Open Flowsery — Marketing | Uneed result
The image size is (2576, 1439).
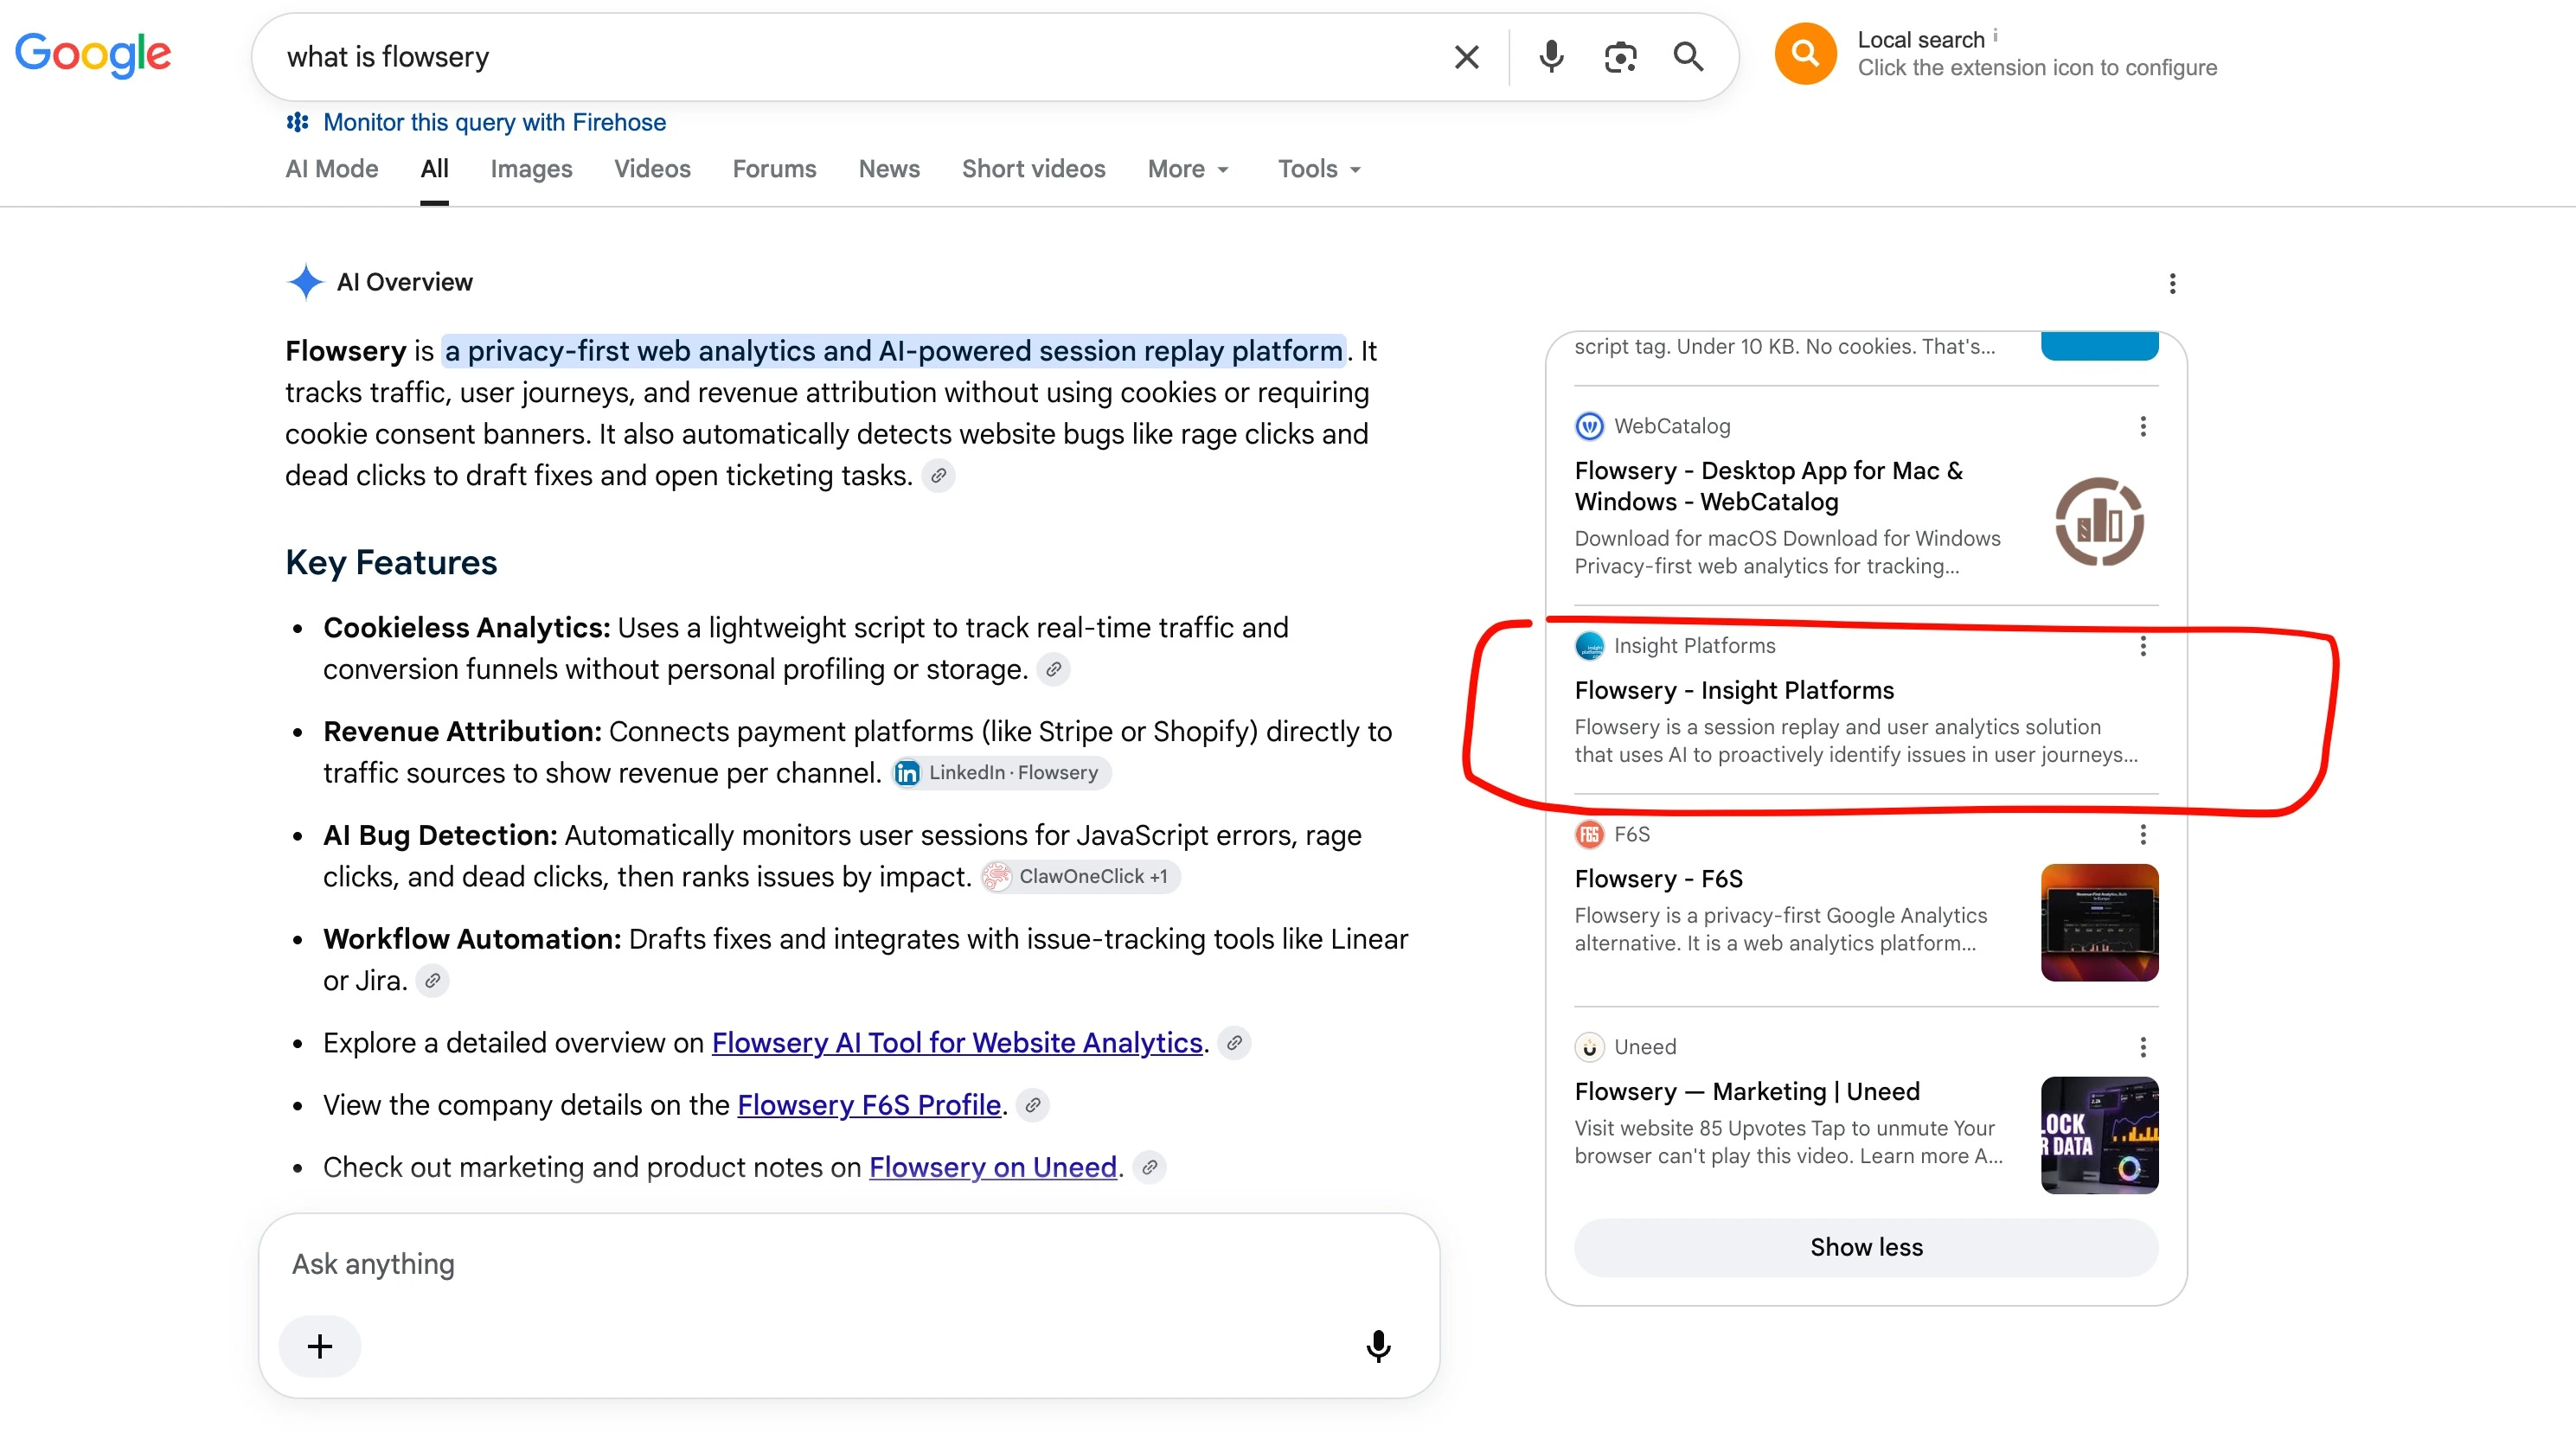(x=1747, y=1092)
